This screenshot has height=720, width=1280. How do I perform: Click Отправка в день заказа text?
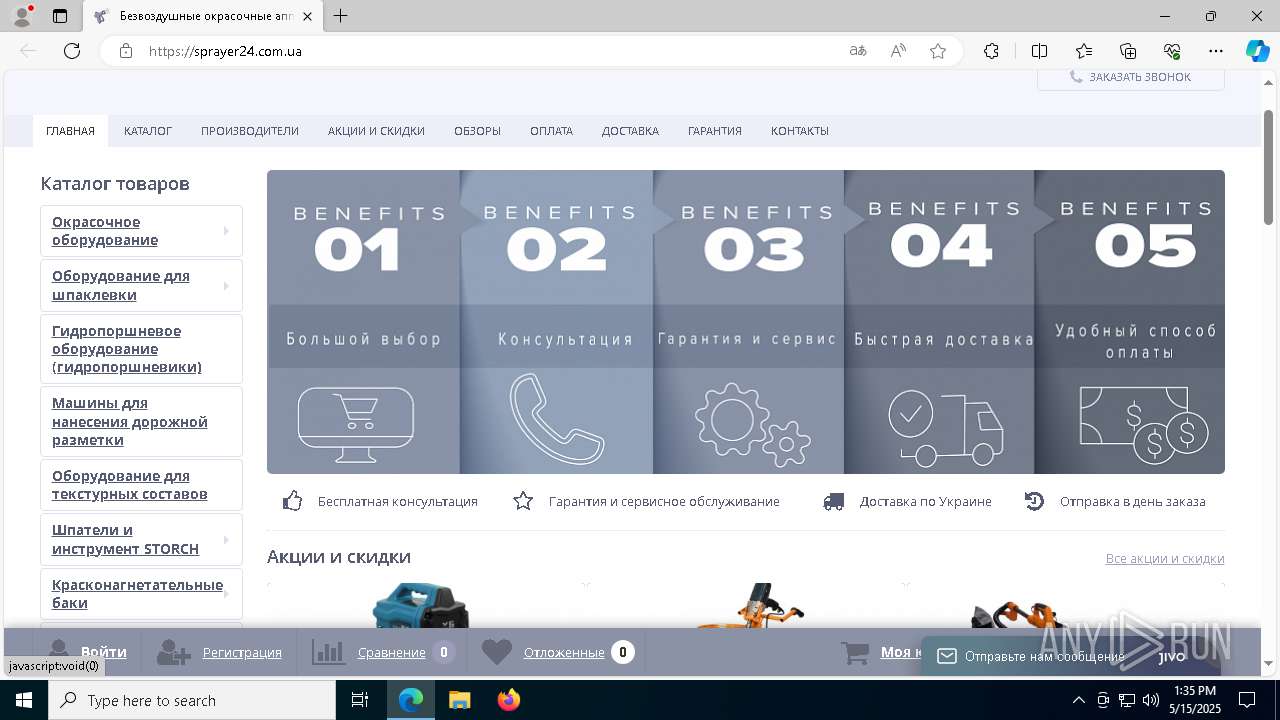[1133, 502]
